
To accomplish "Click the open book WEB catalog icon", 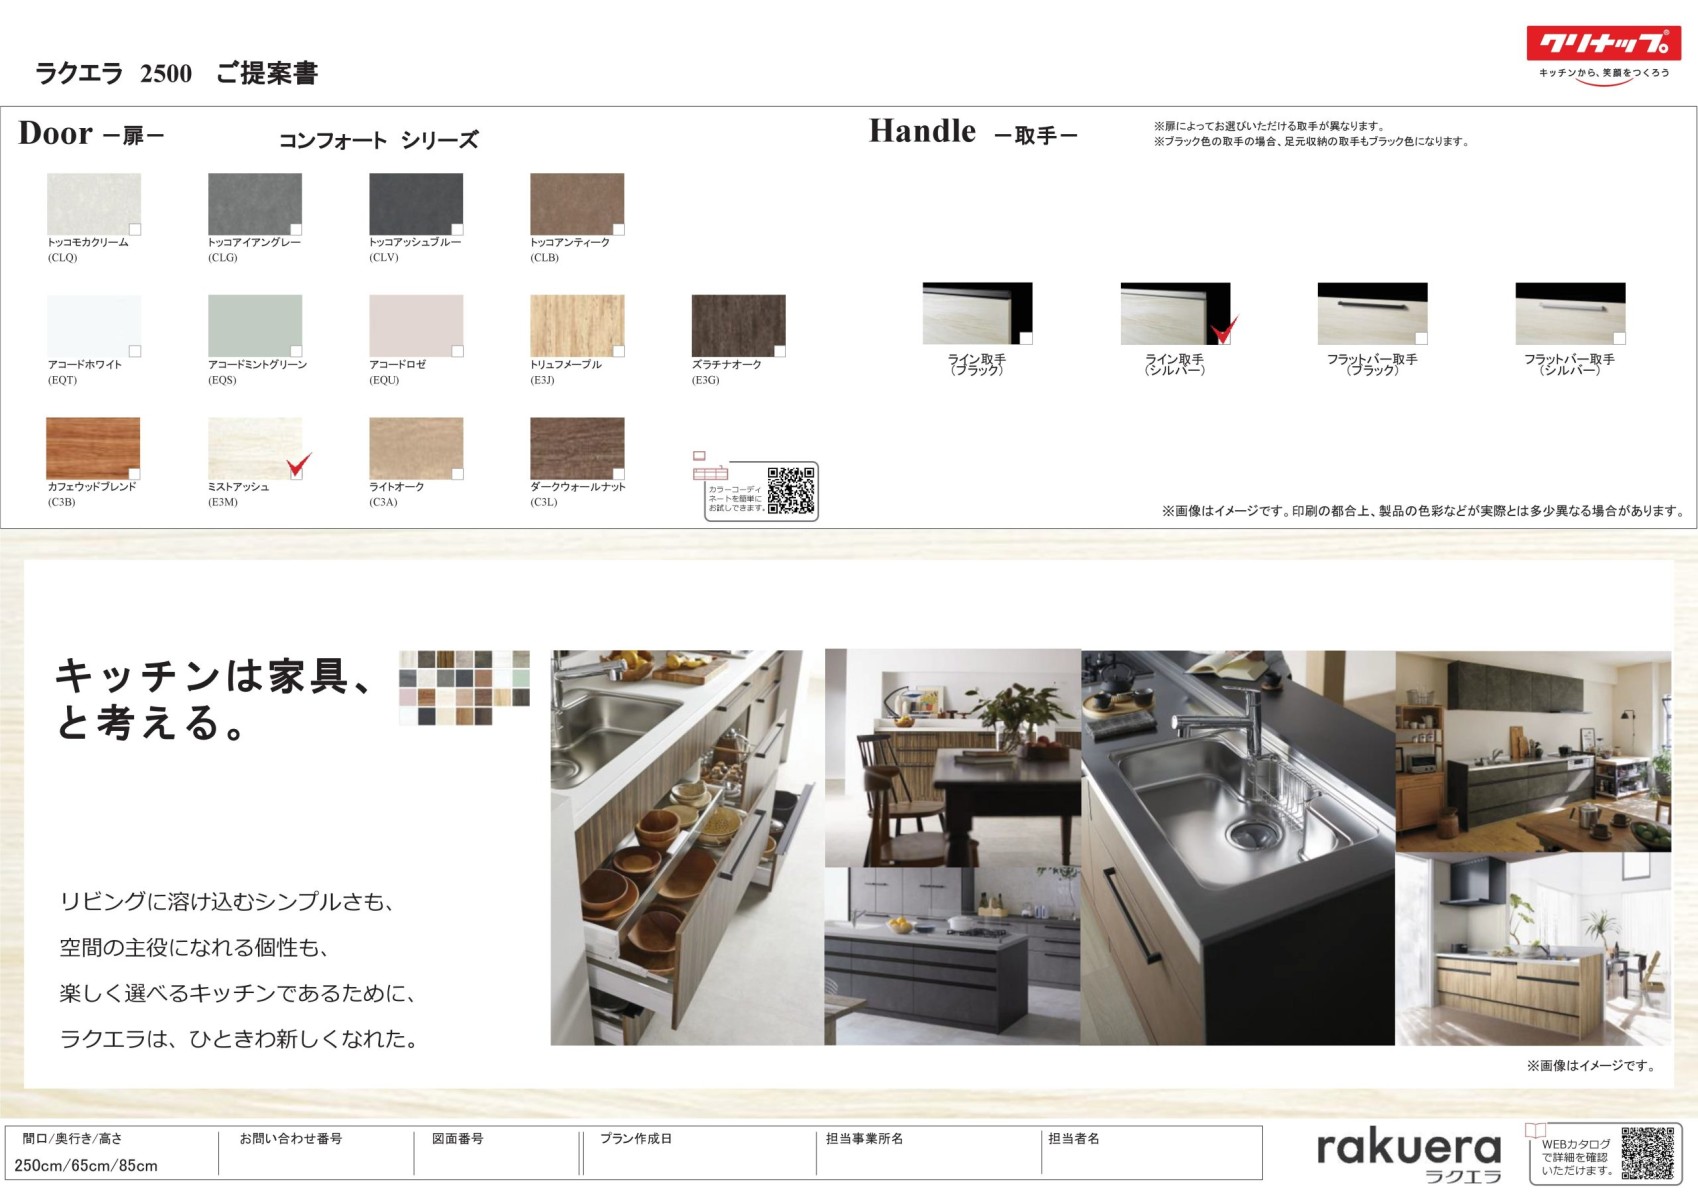I will point(1535,1131).
